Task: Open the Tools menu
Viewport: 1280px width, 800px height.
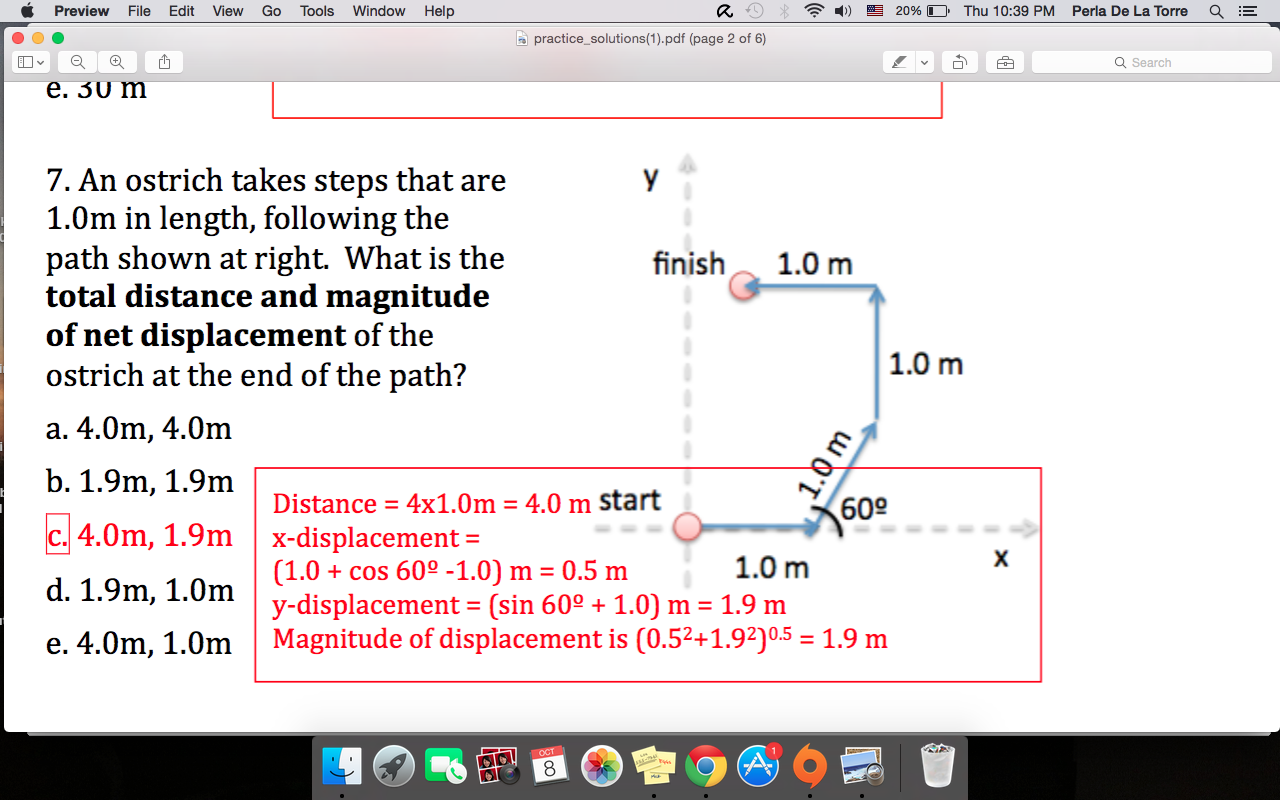Action: pyautogui.click(x=316, y=11)
